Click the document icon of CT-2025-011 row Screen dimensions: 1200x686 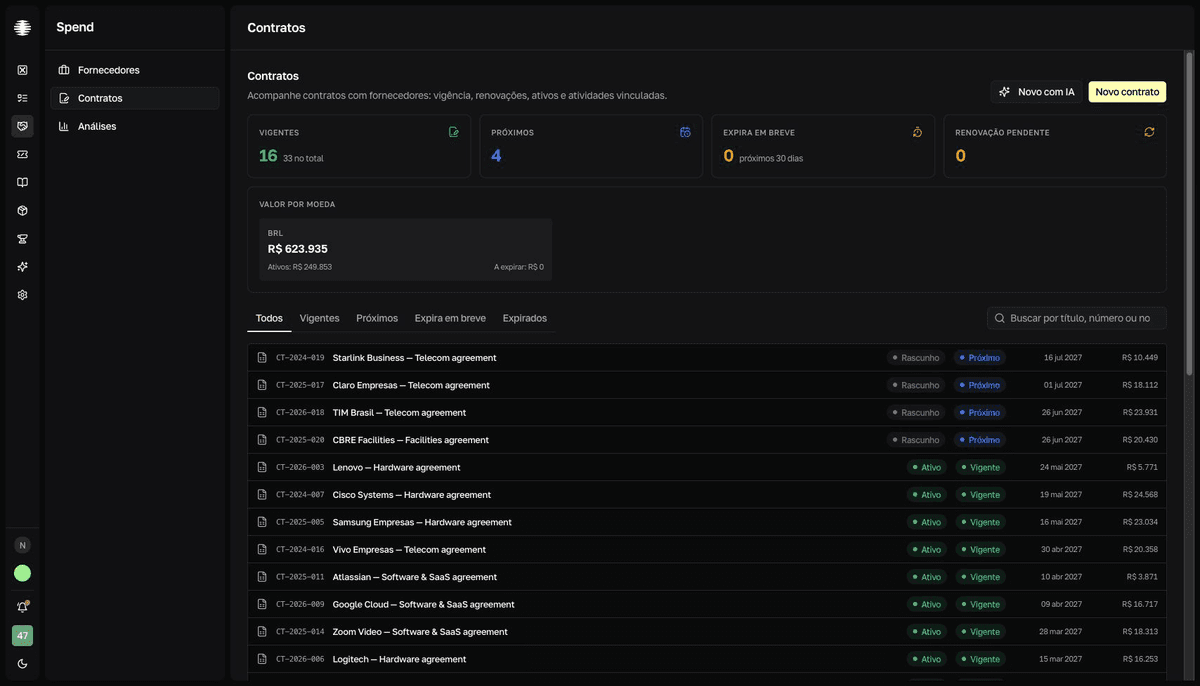[x=262, y=577]
